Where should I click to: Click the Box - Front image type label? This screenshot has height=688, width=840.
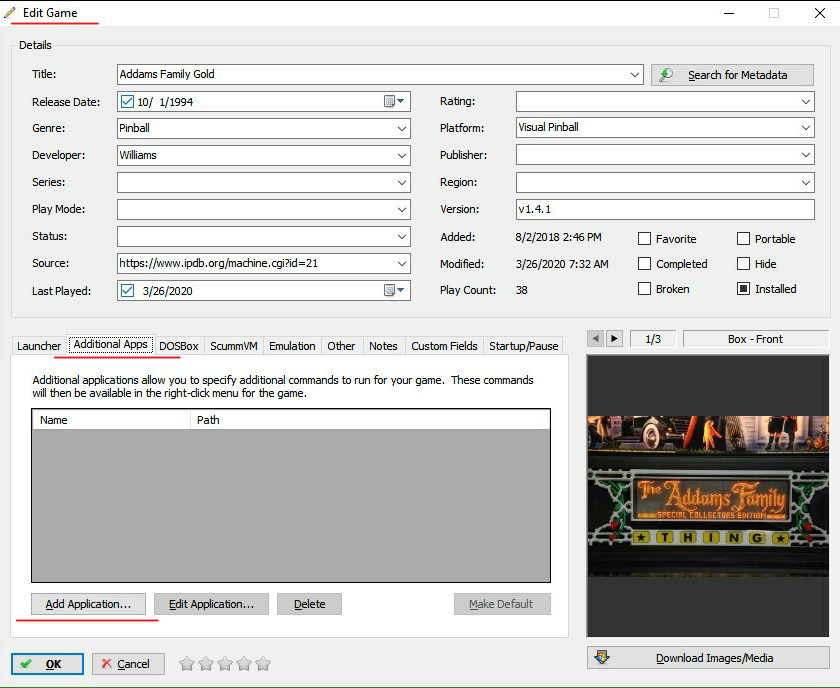click(x=755, y=339)
